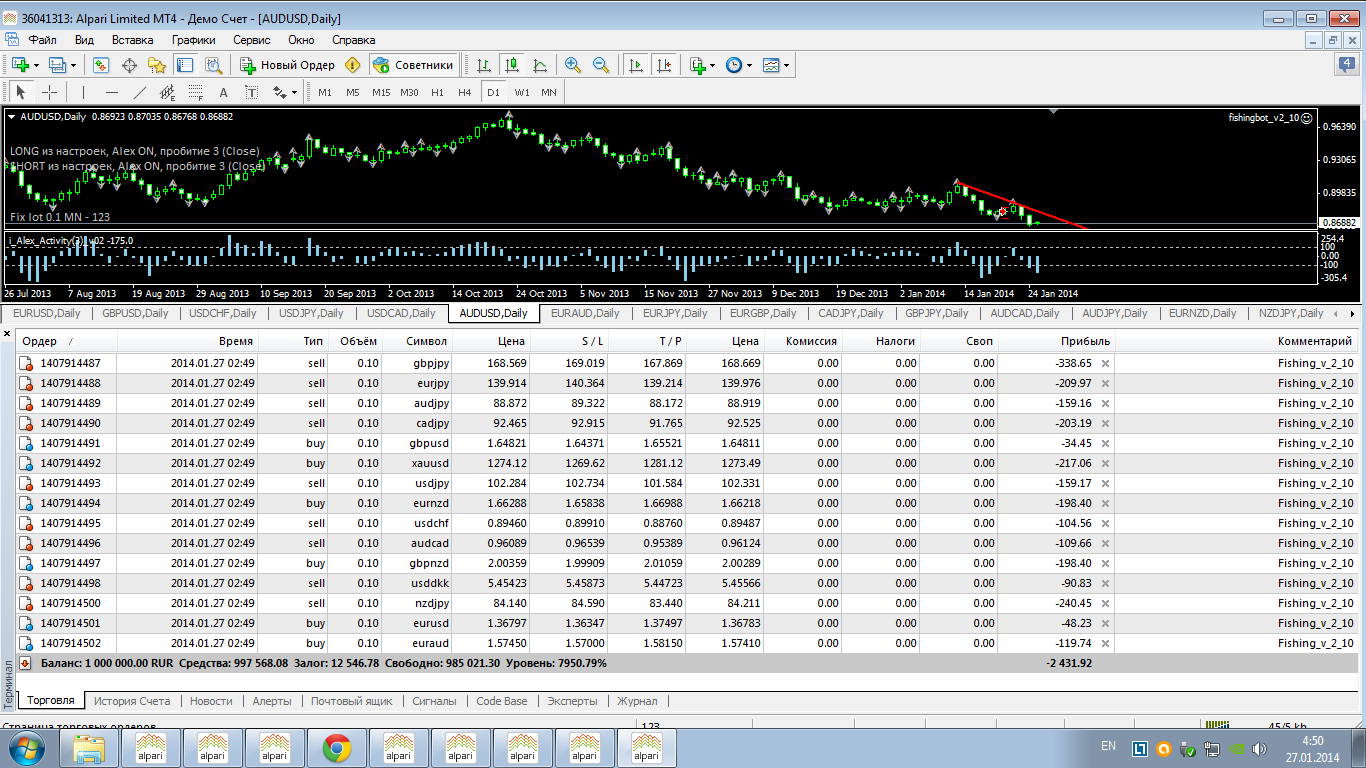The image size is (1366, 768).
Task: Click the Новый Ордер button
Action: click(287, 65)
